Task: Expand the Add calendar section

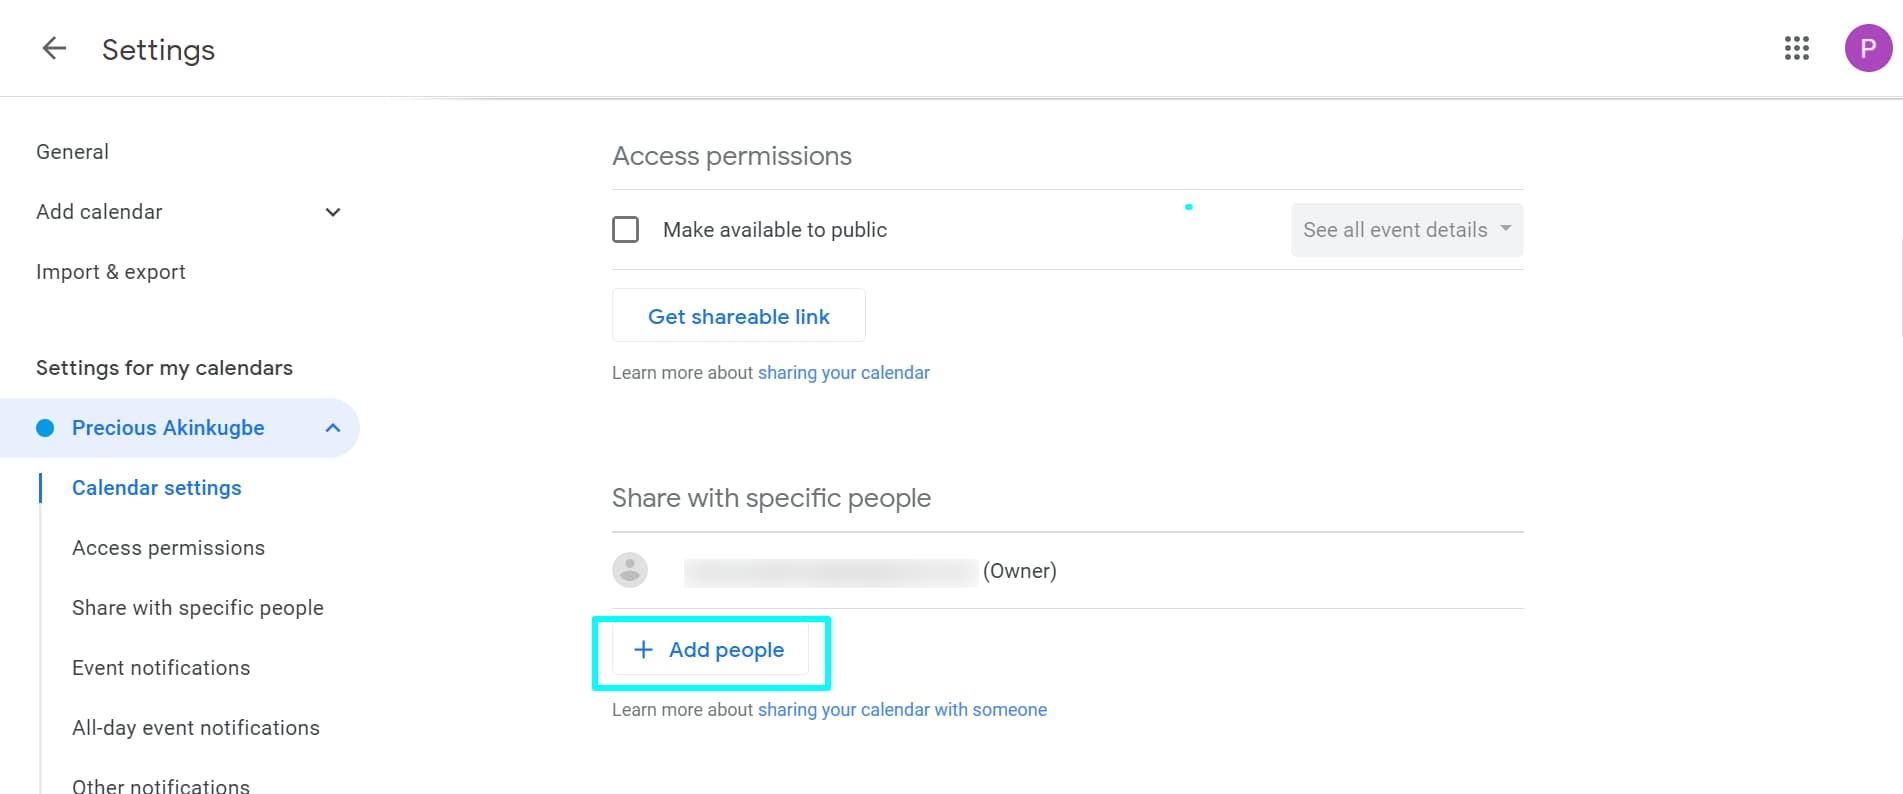Action: (x=333, y=212)
